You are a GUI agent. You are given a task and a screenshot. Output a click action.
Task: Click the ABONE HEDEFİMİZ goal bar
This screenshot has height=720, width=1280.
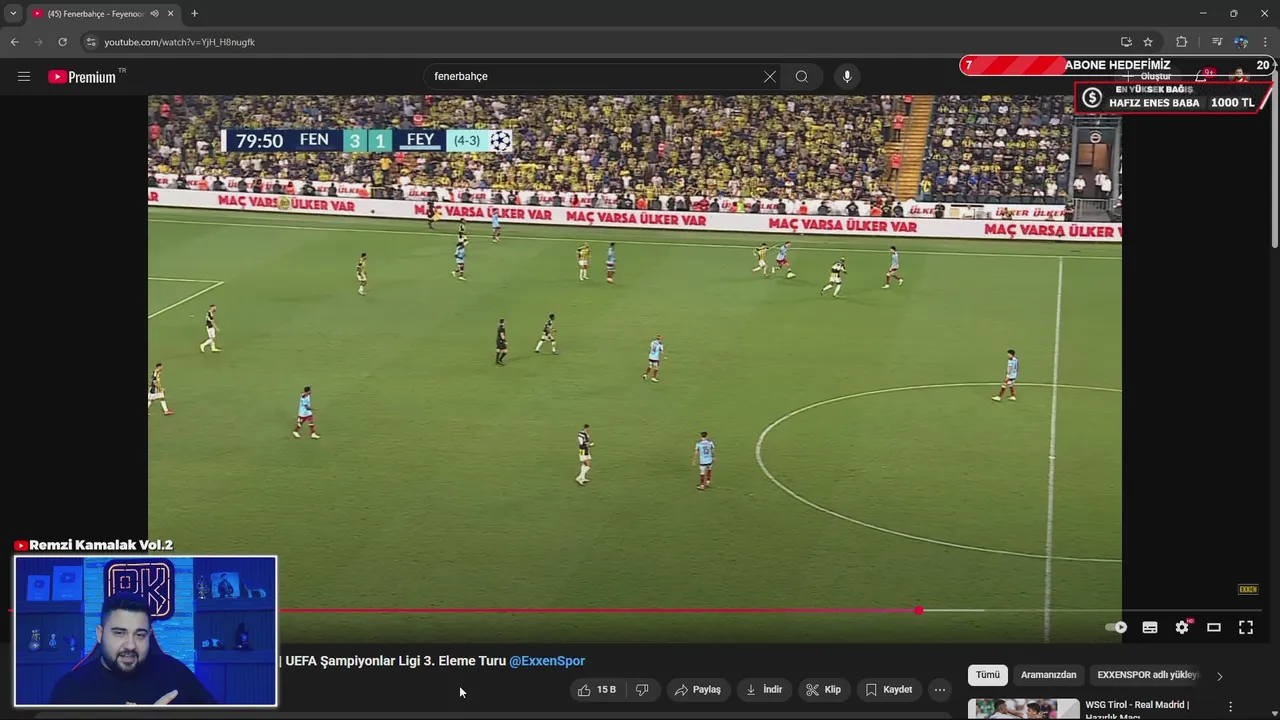pos(1116,65)
